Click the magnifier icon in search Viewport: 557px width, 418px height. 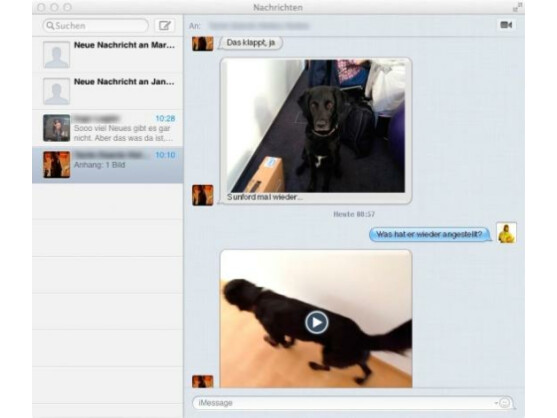tap(50, 26)
